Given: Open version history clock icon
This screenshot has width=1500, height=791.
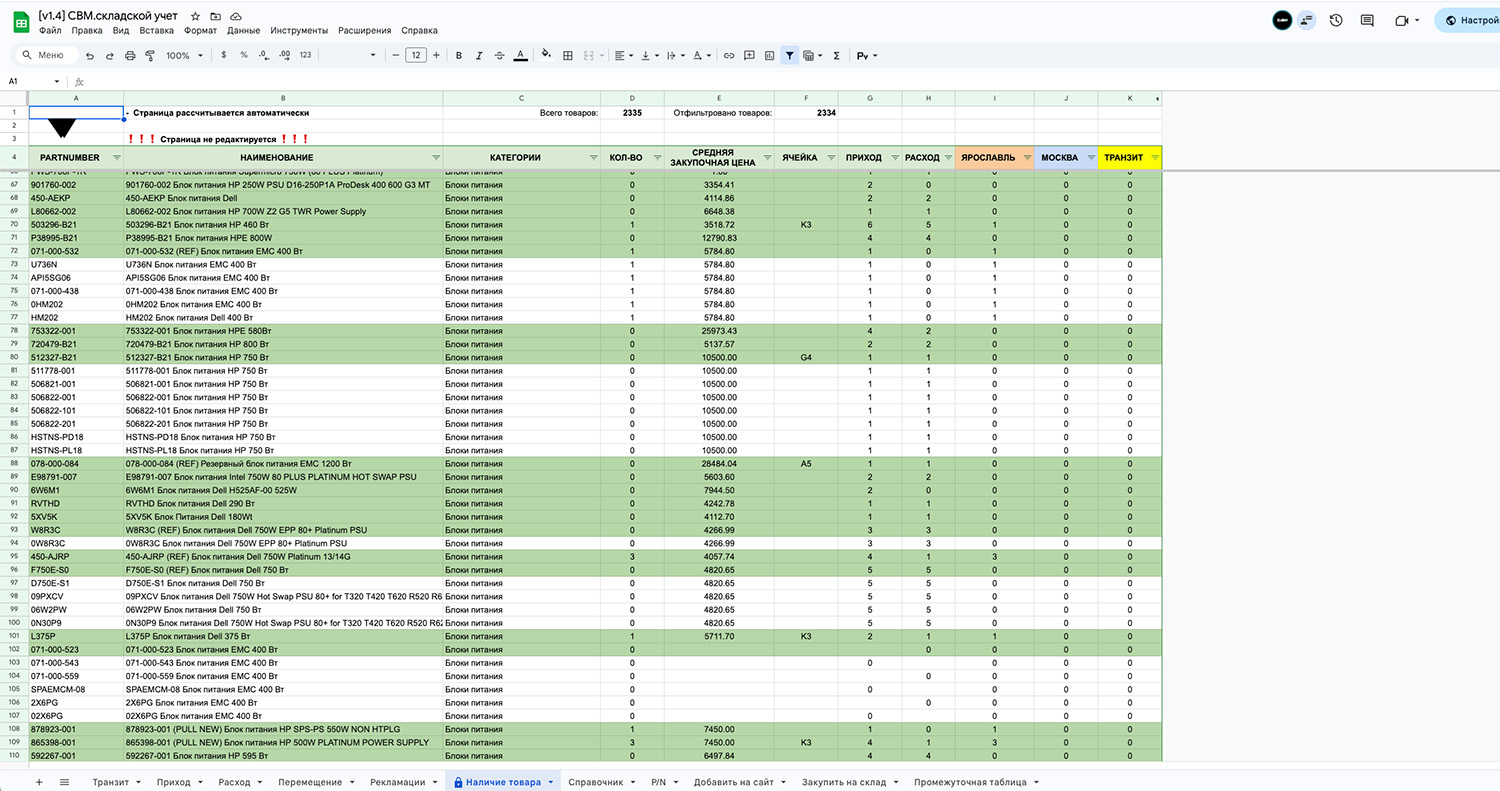Looking at the screenshot, I should (1336, 20).
